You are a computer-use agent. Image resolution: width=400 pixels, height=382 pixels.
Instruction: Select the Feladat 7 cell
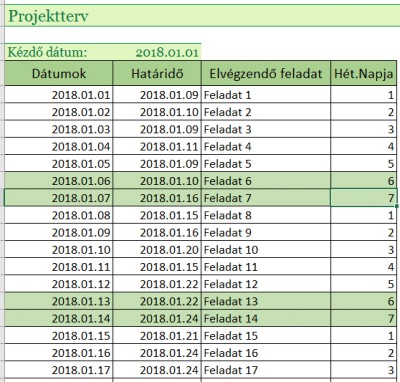tap(266, 198)
